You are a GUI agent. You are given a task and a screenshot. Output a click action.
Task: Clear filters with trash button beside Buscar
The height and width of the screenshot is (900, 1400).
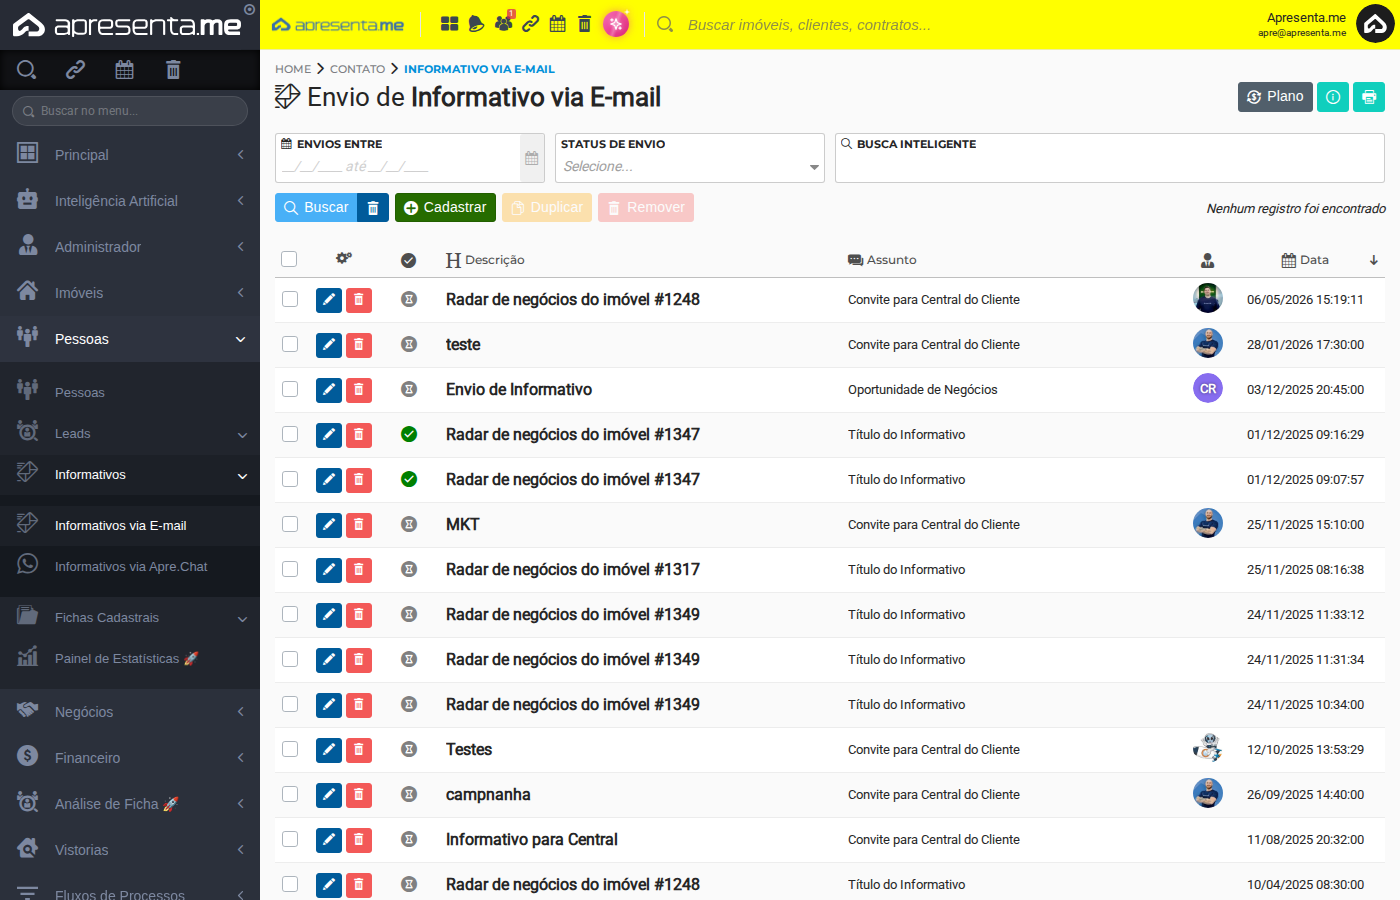(373, 207)
